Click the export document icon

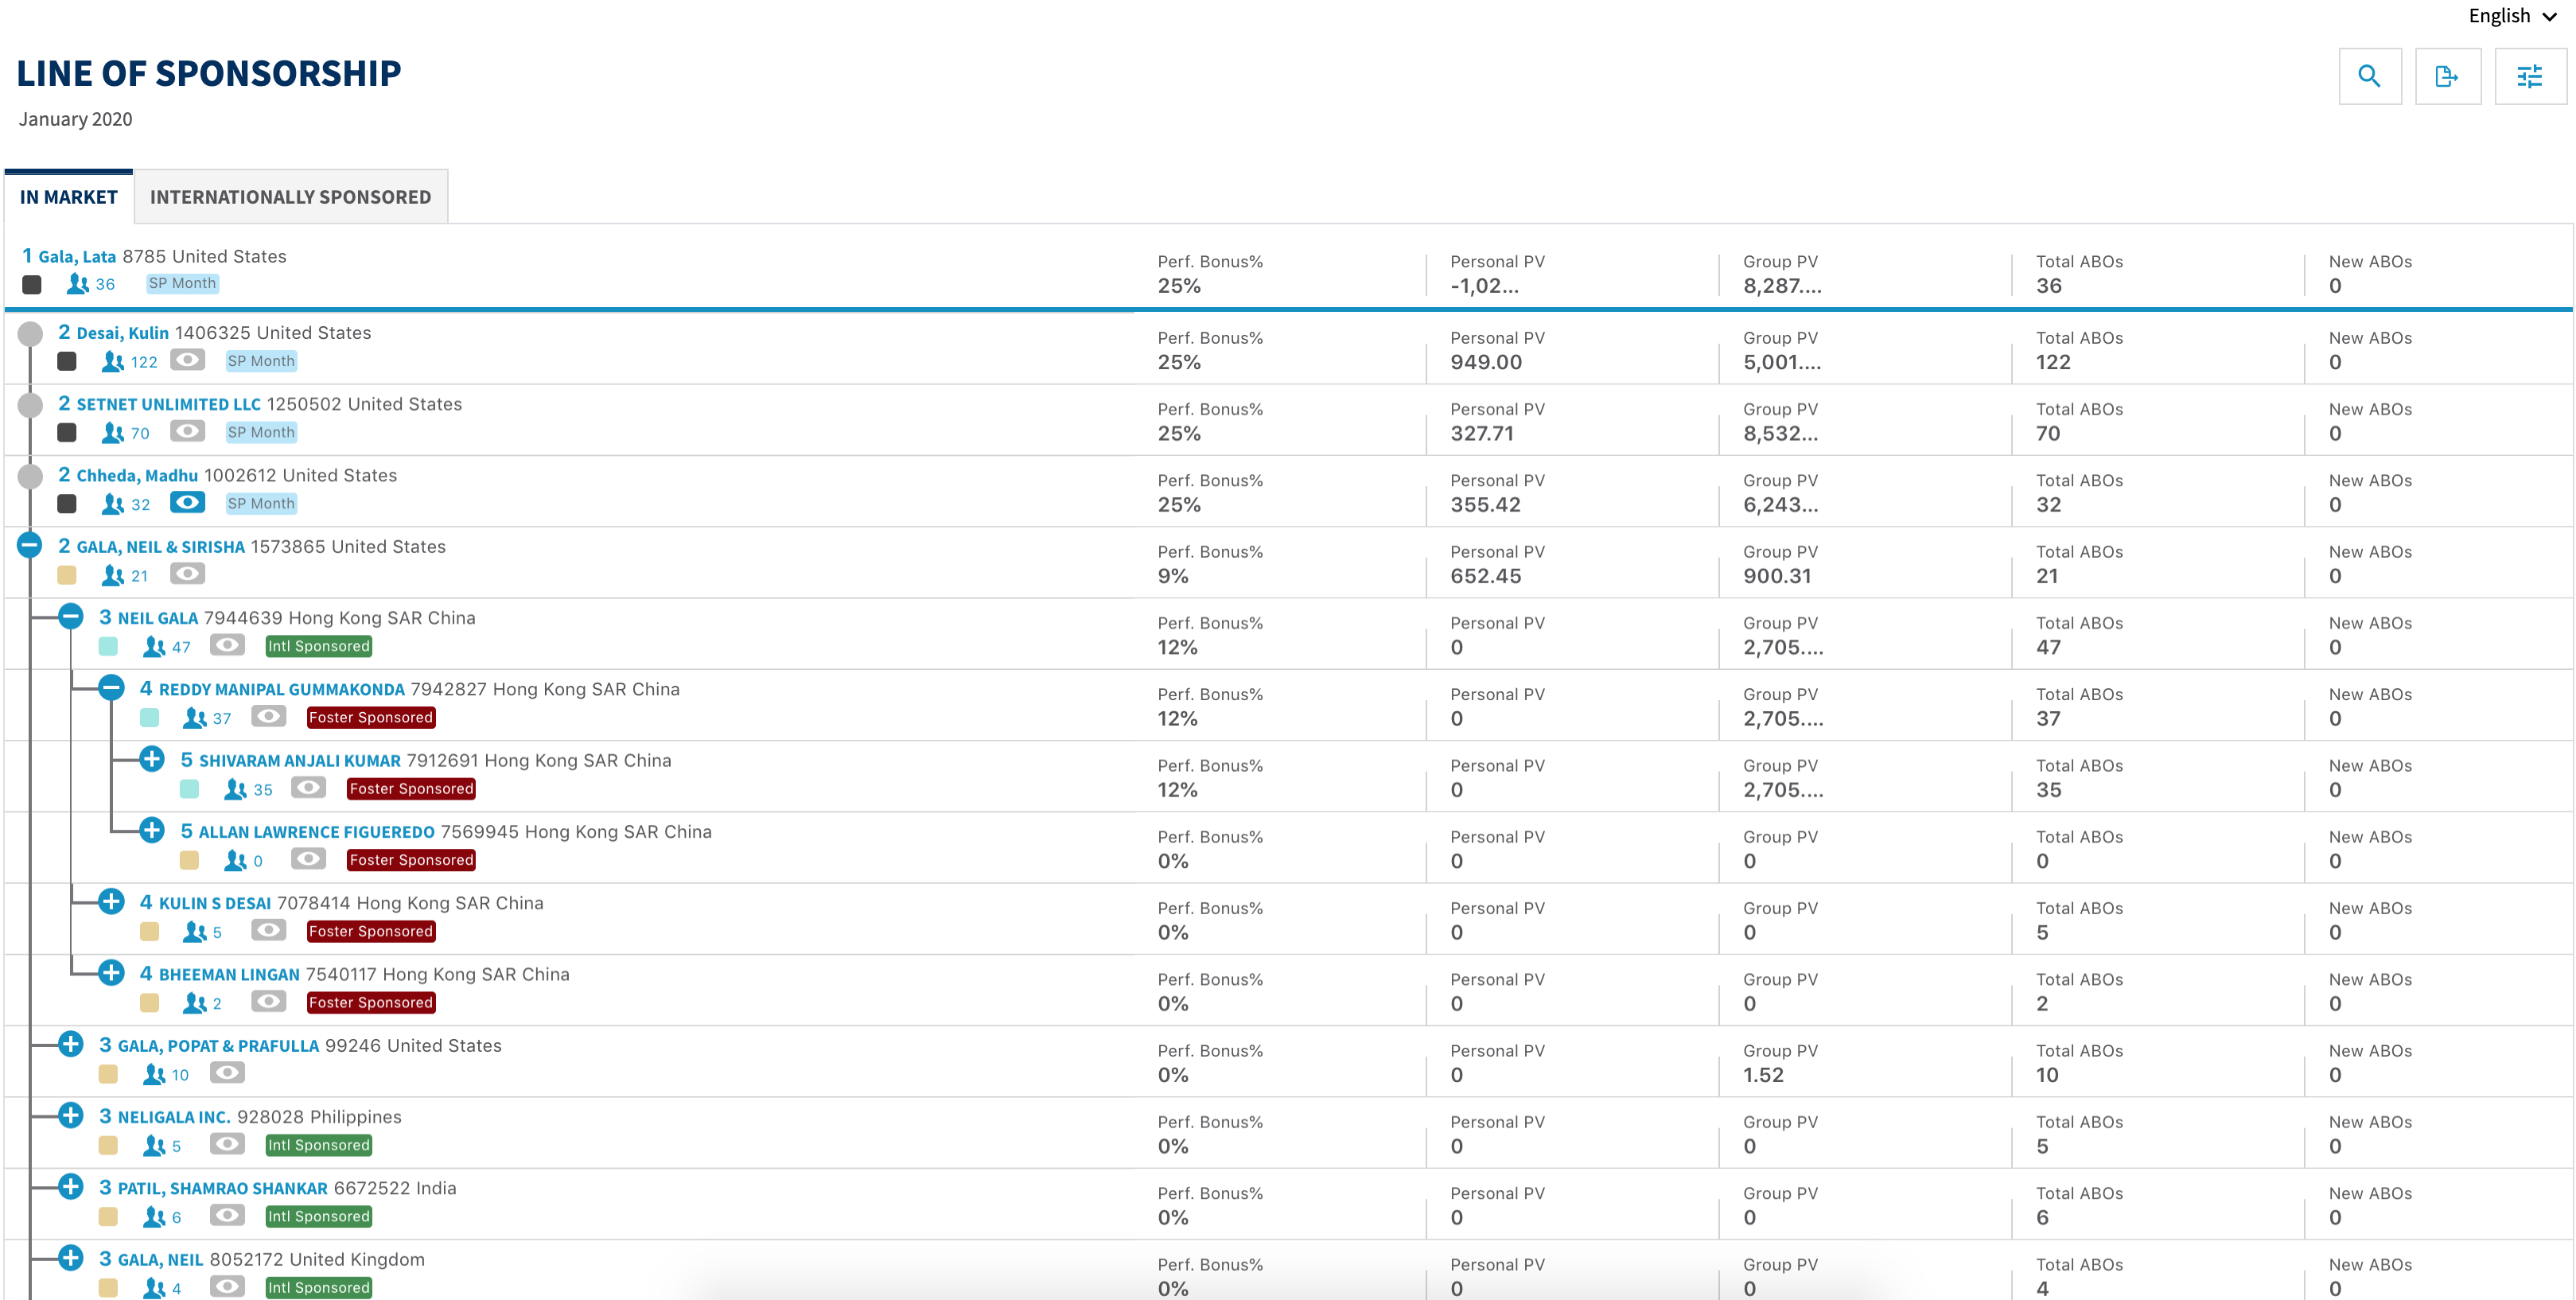coord(2446,76)
